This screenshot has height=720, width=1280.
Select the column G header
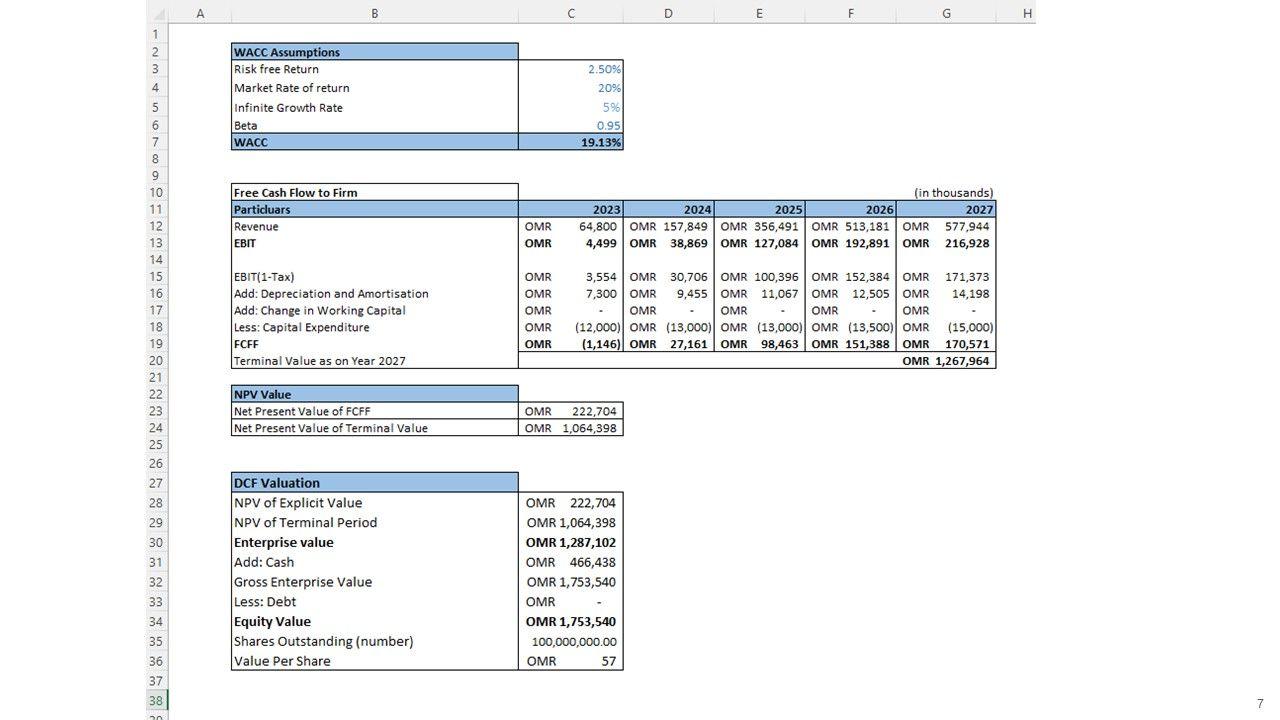[x=945, y=13]
